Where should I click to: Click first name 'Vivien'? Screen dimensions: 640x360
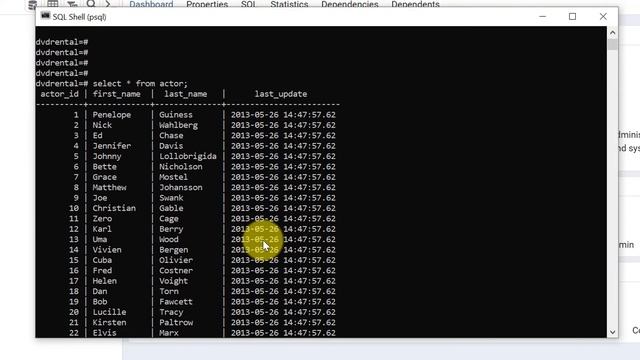pos(107,250)
